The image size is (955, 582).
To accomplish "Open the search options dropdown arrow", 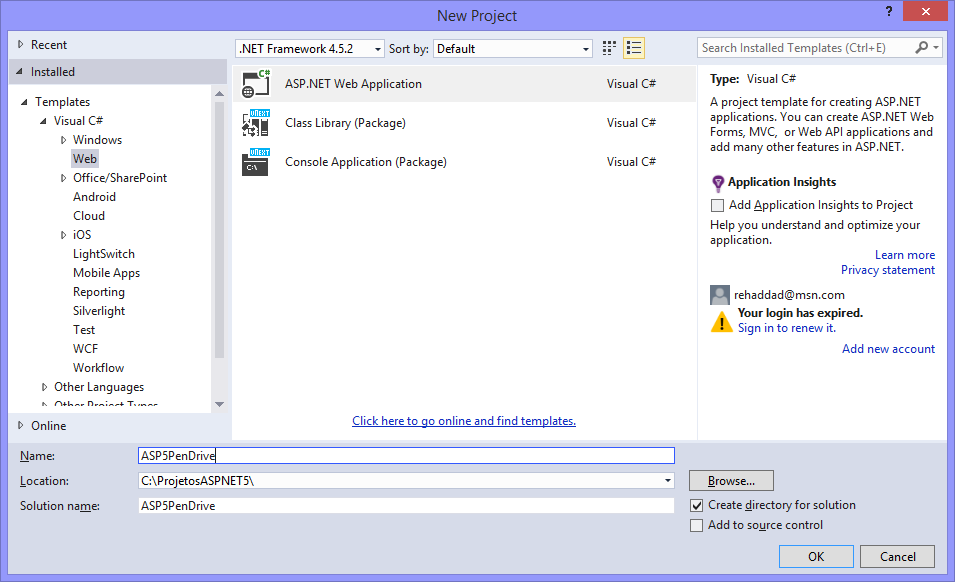I will pyautogui.click(x=936, y=47).
